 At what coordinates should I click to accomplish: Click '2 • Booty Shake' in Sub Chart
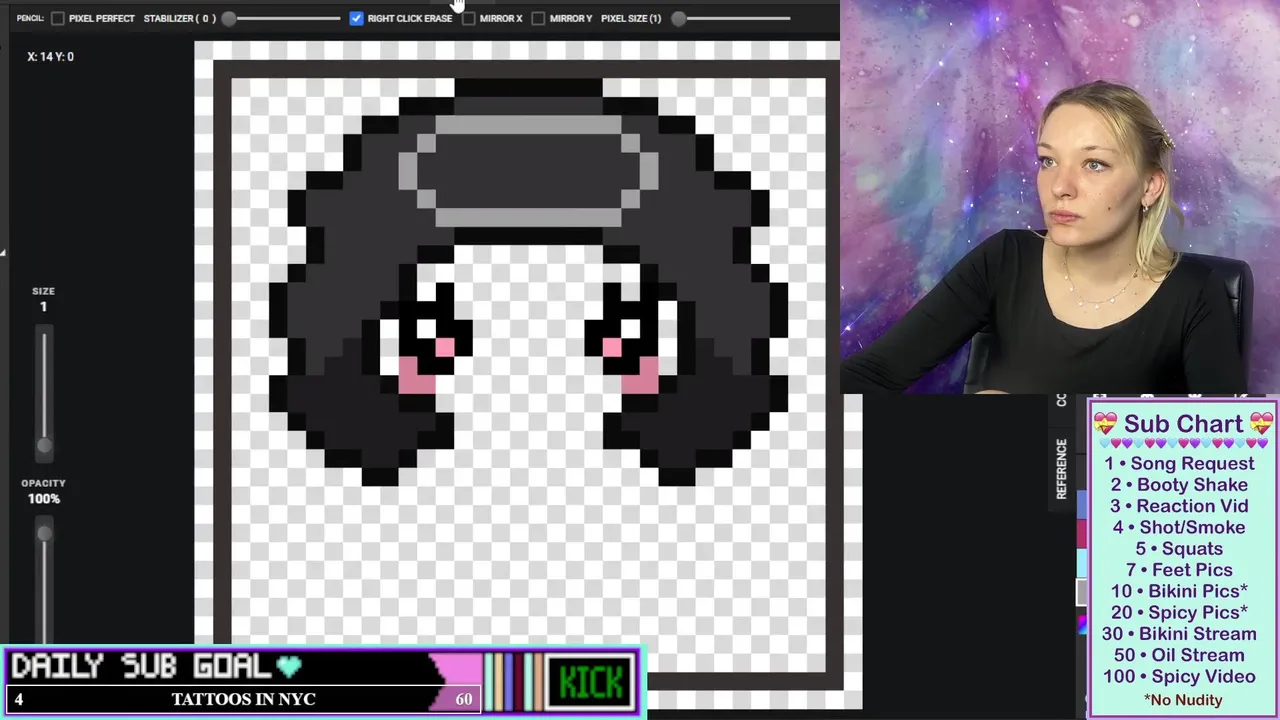coord(1179,484)
